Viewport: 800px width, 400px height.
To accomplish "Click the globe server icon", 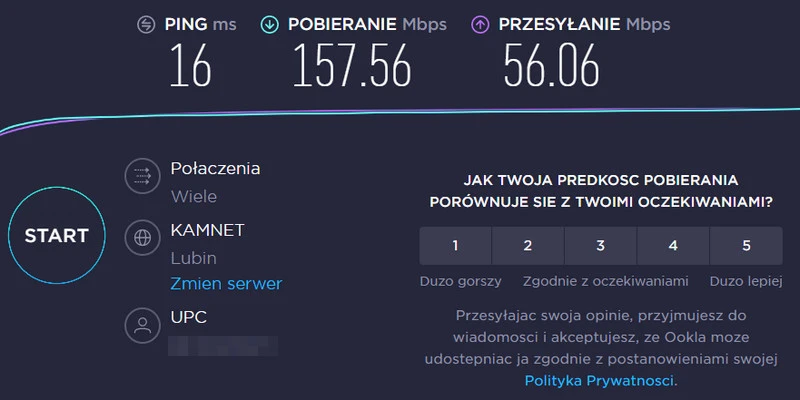I will coord(142,238).
